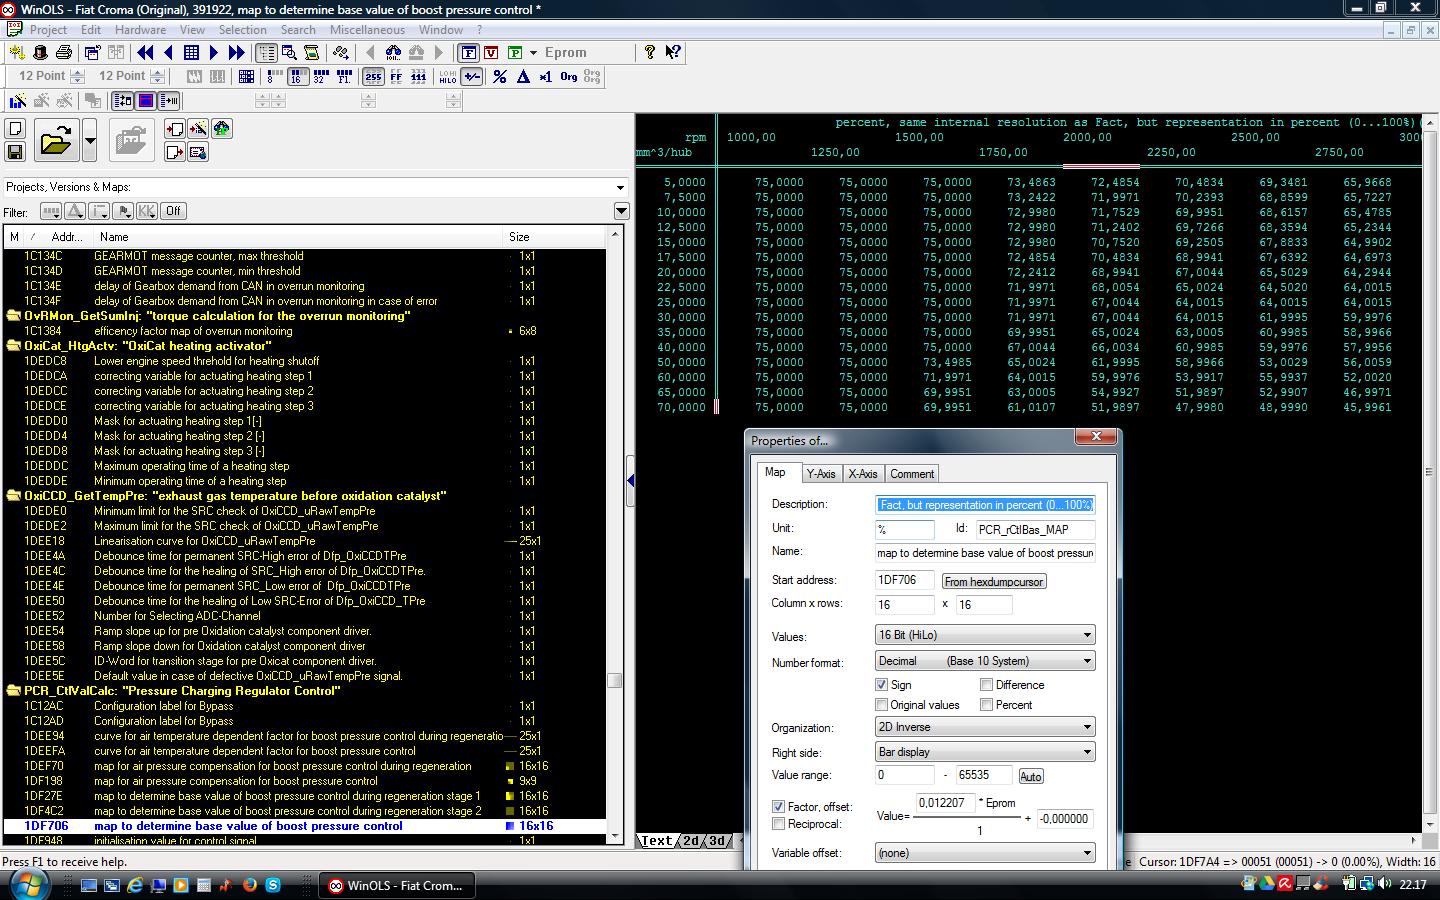Jump to last map with double-right arrow
The height and width of the screenshot is (900, 1440).
pos(237,52)
